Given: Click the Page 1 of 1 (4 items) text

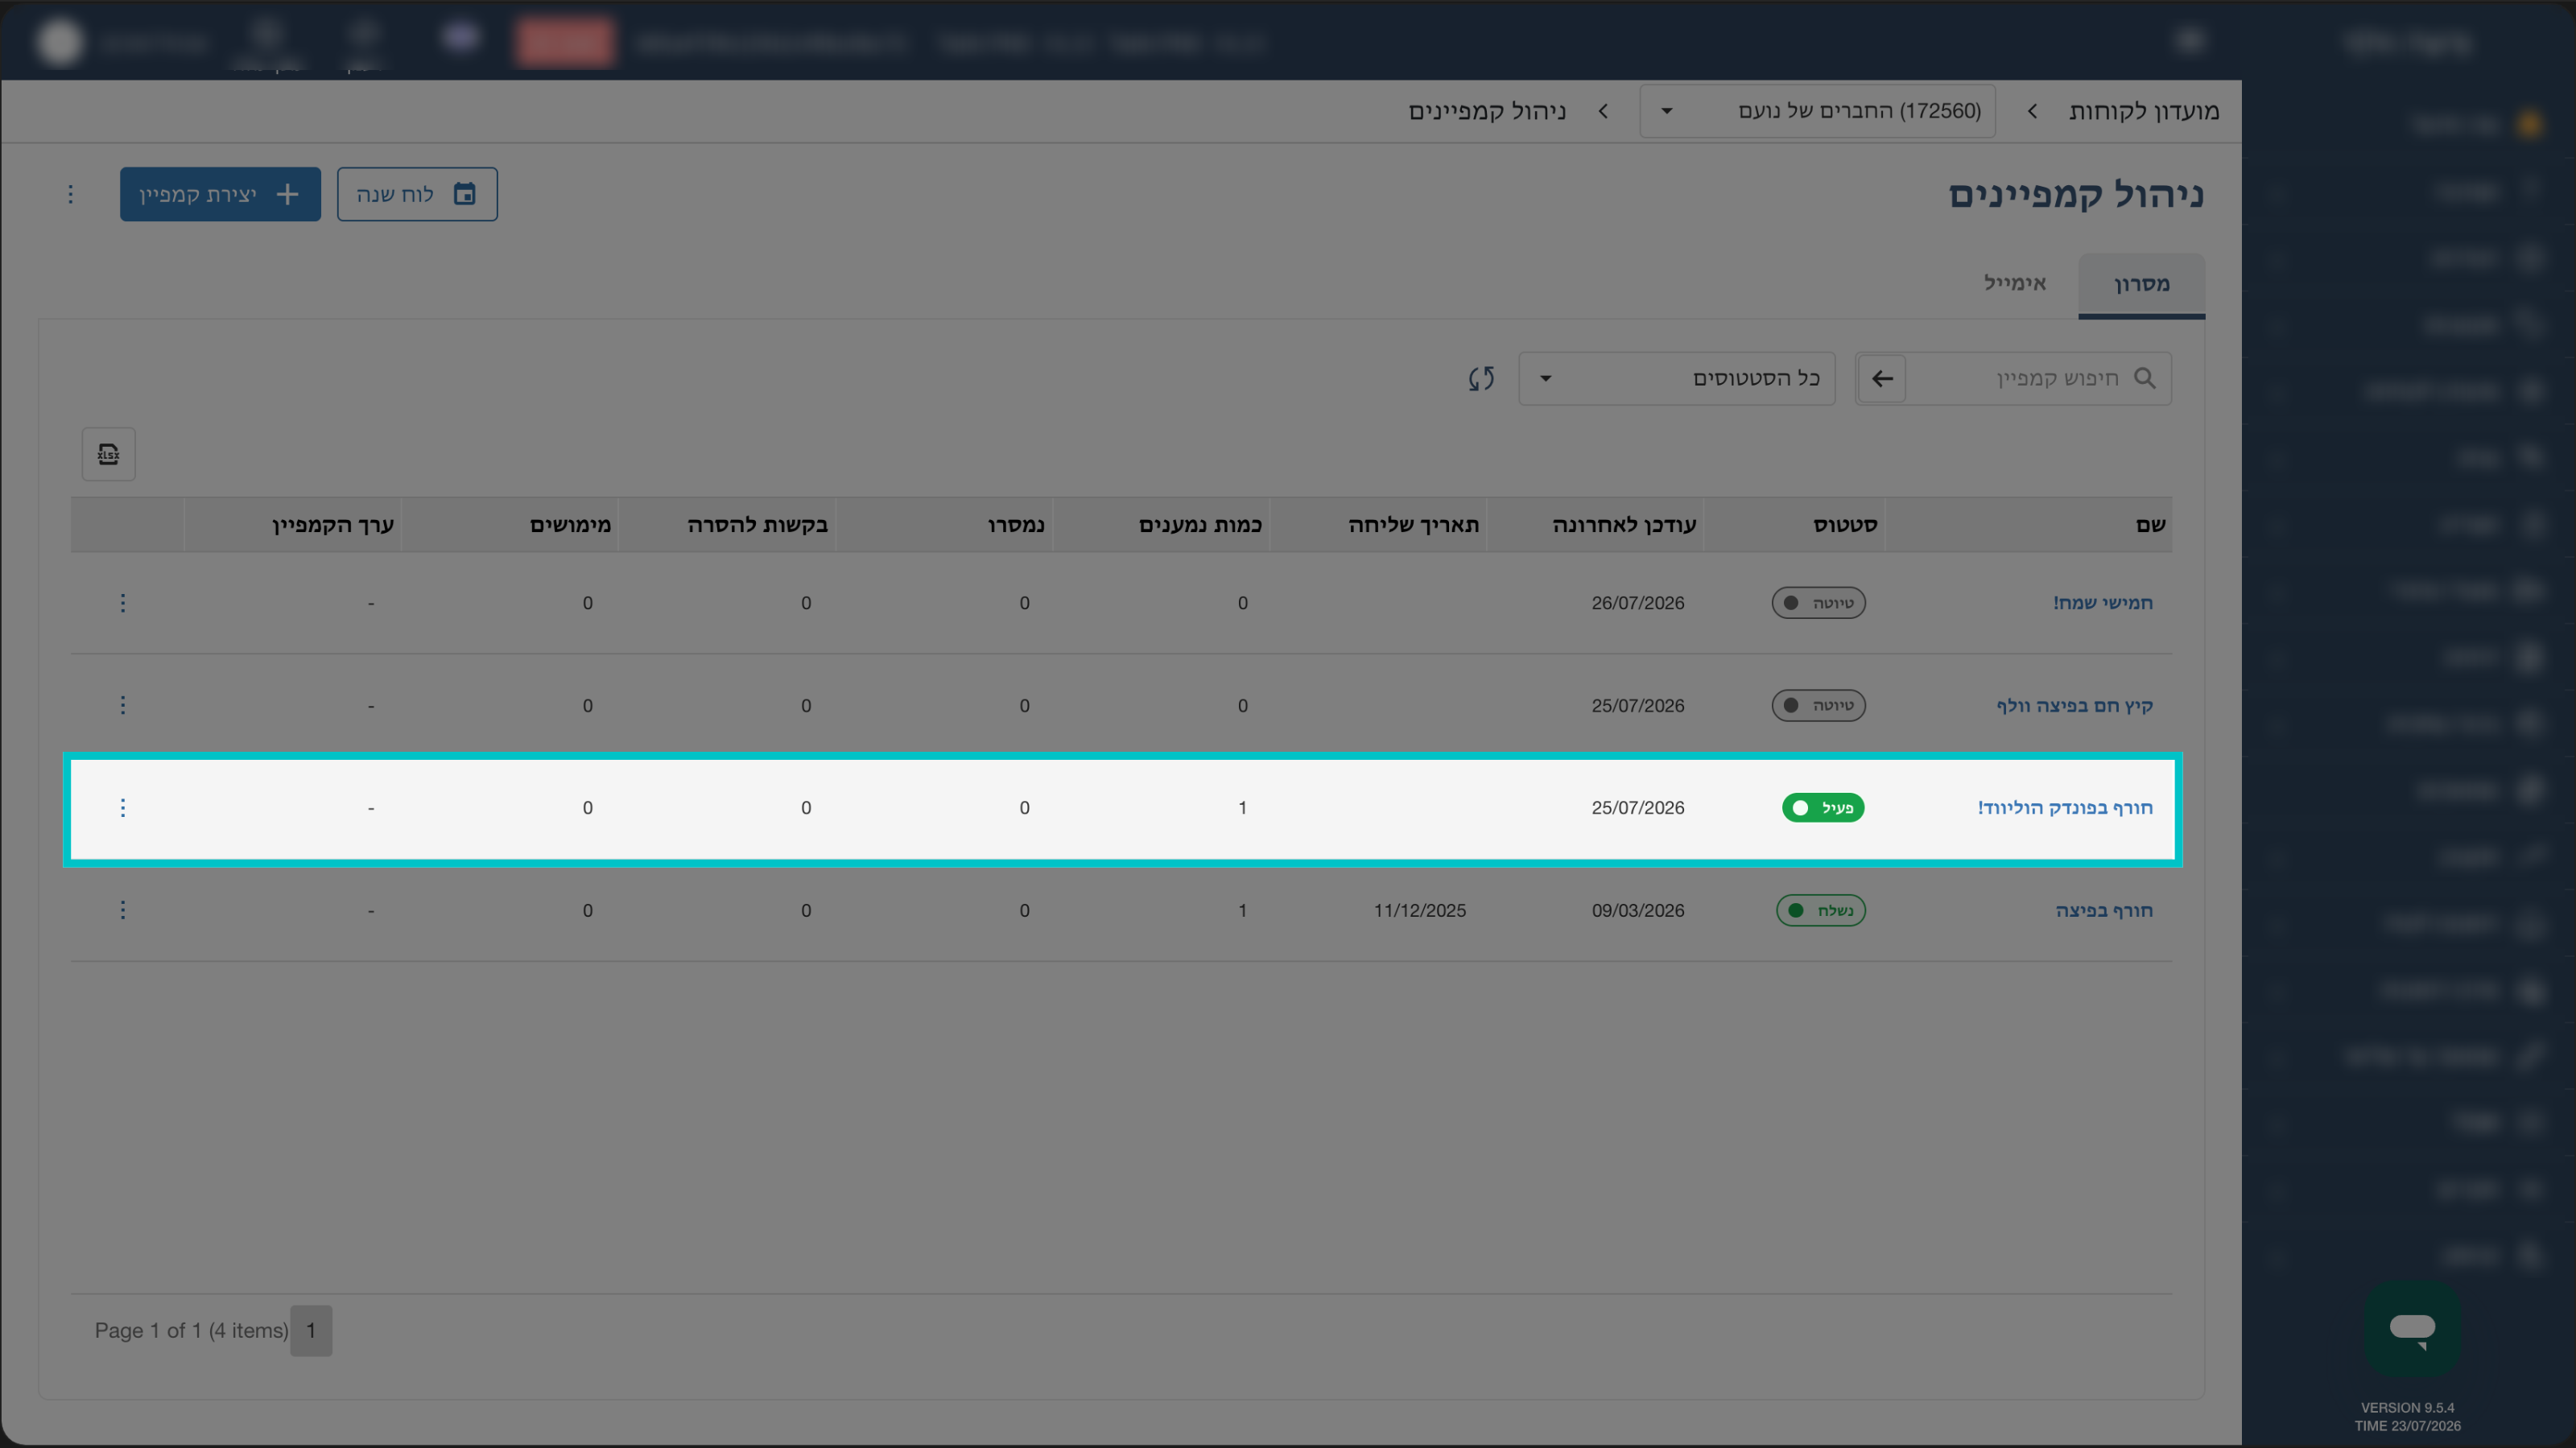Looking at the screenshot, I should pos(191,1330).
